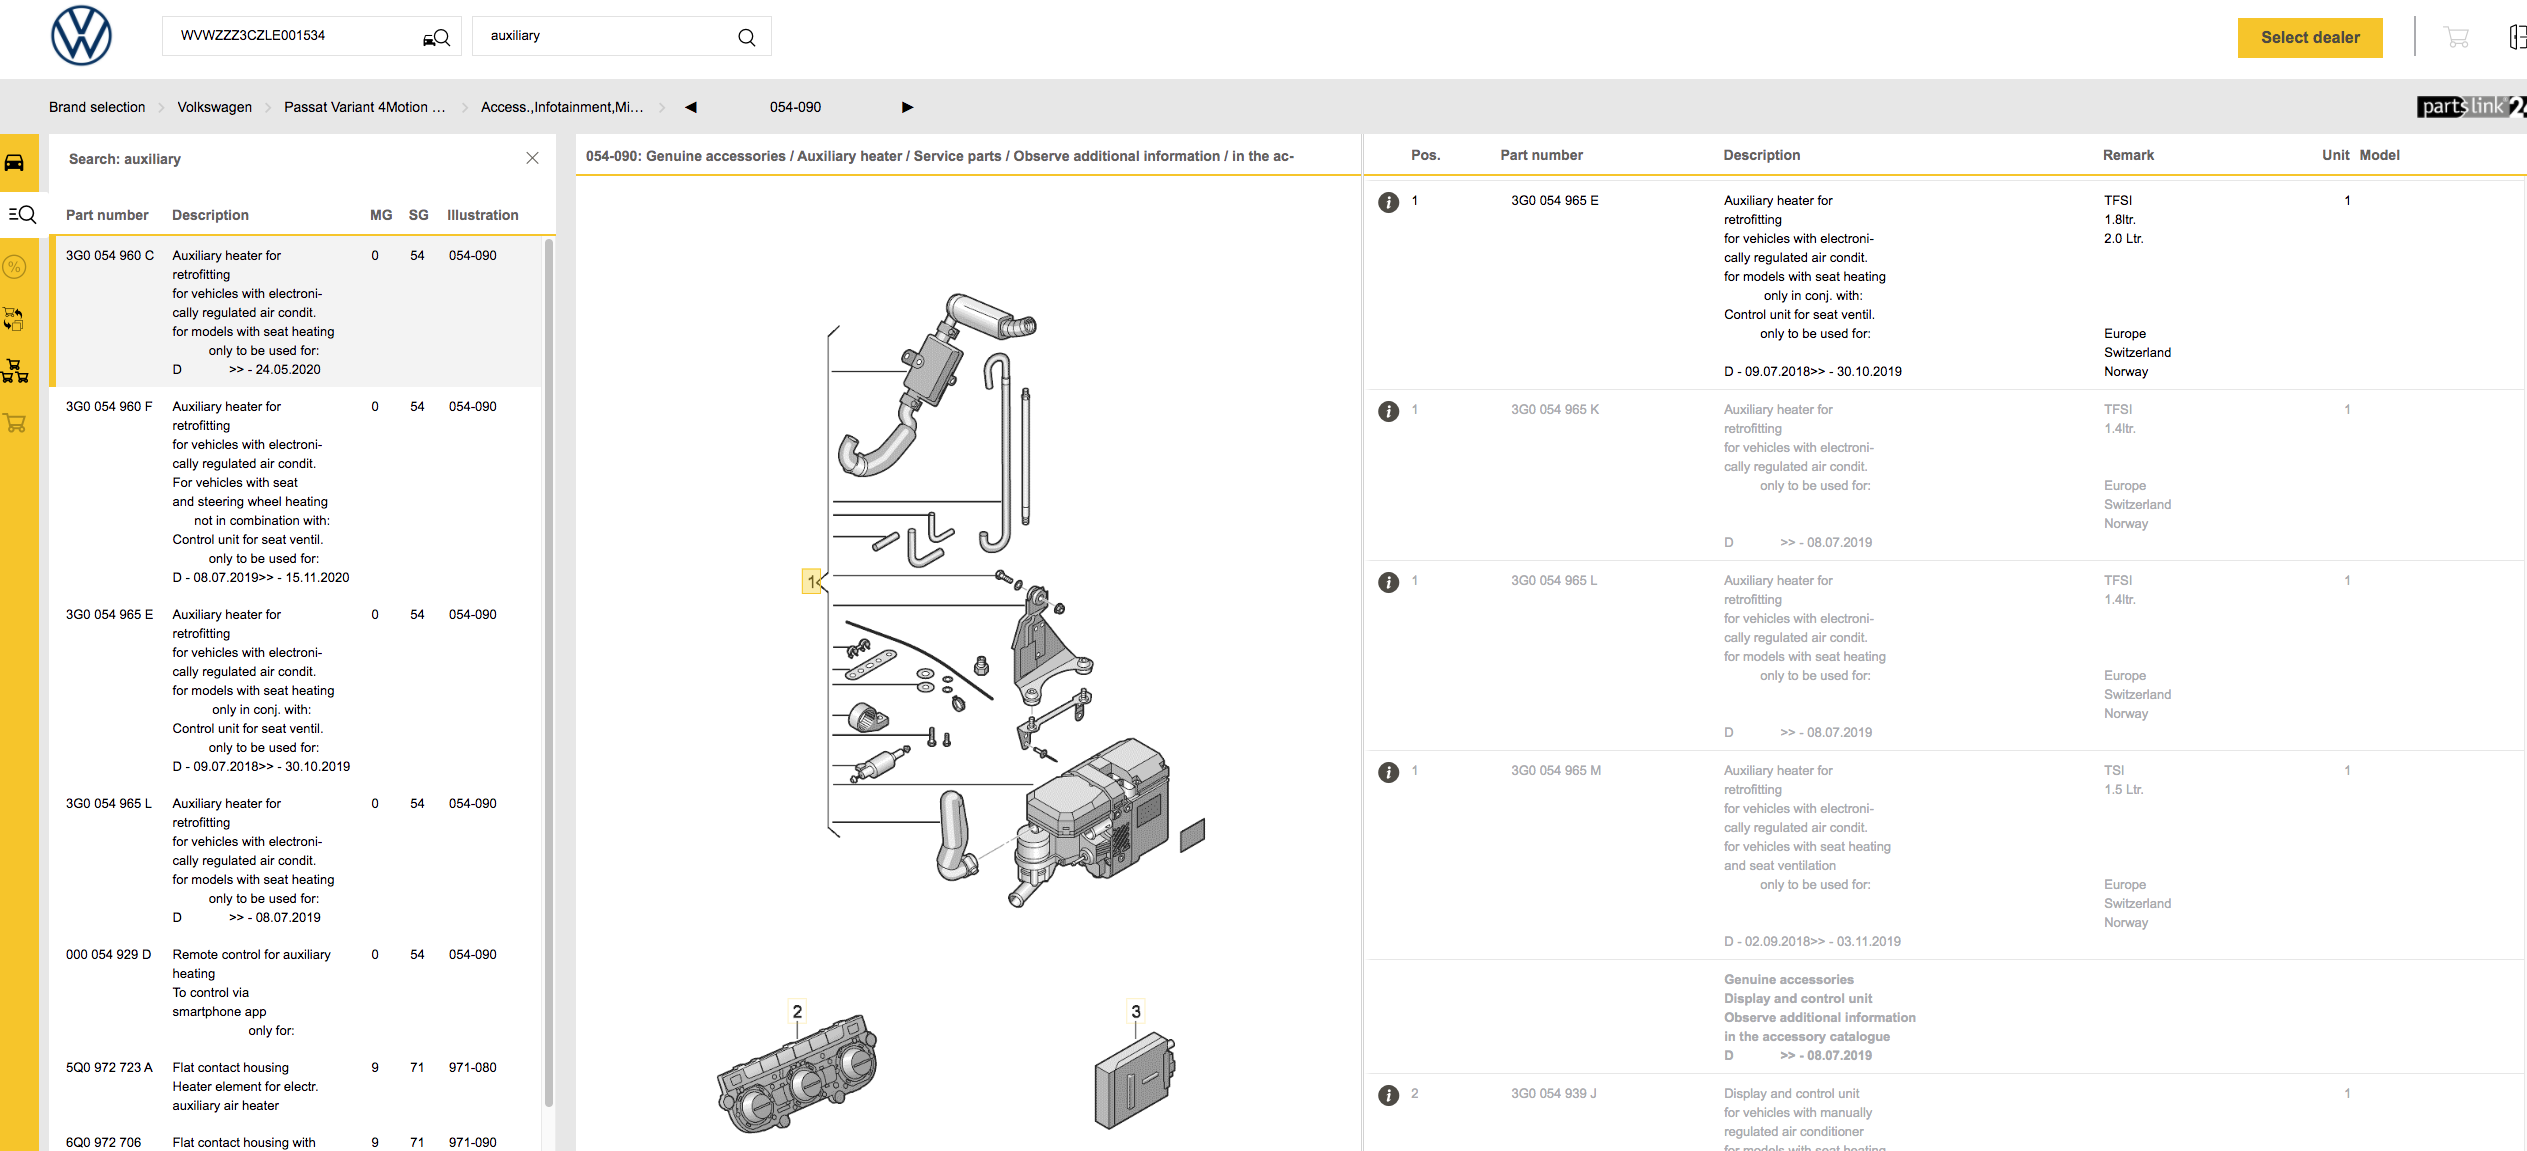Screen dimensions: 2527x1151
Task: Click the Select dealer button
Action: 2309,38
